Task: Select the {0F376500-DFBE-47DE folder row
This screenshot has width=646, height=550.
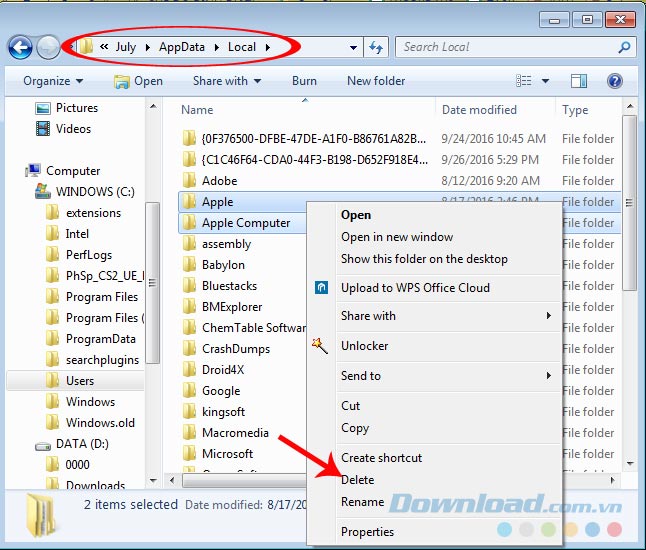Action: click(400, 138)
